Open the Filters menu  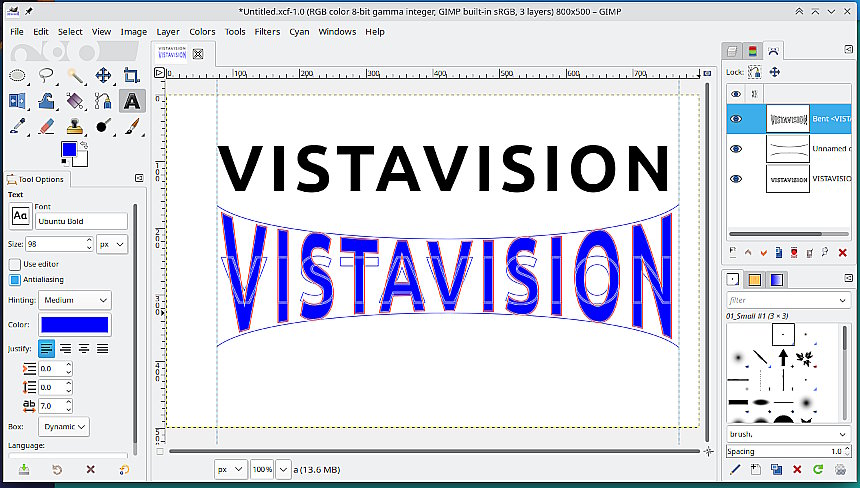tap(267, 32)
